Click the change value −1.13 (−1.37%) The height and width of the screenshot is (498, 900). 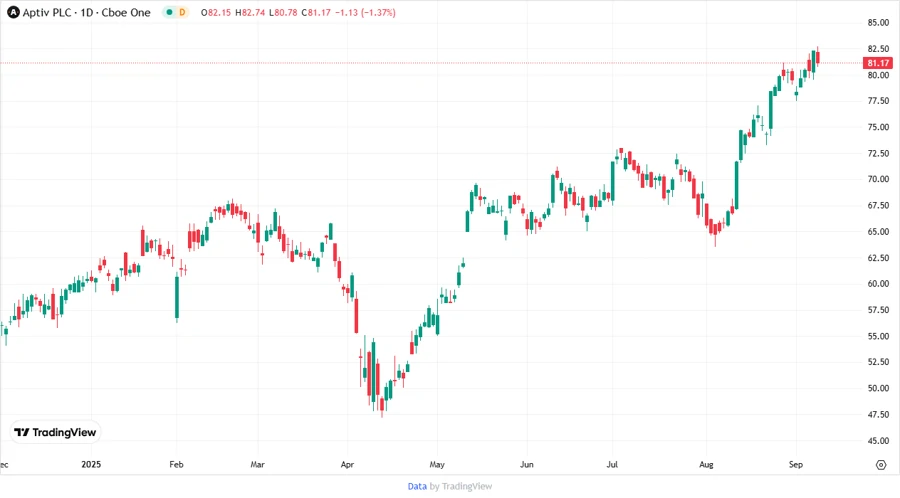pos(365,13)
